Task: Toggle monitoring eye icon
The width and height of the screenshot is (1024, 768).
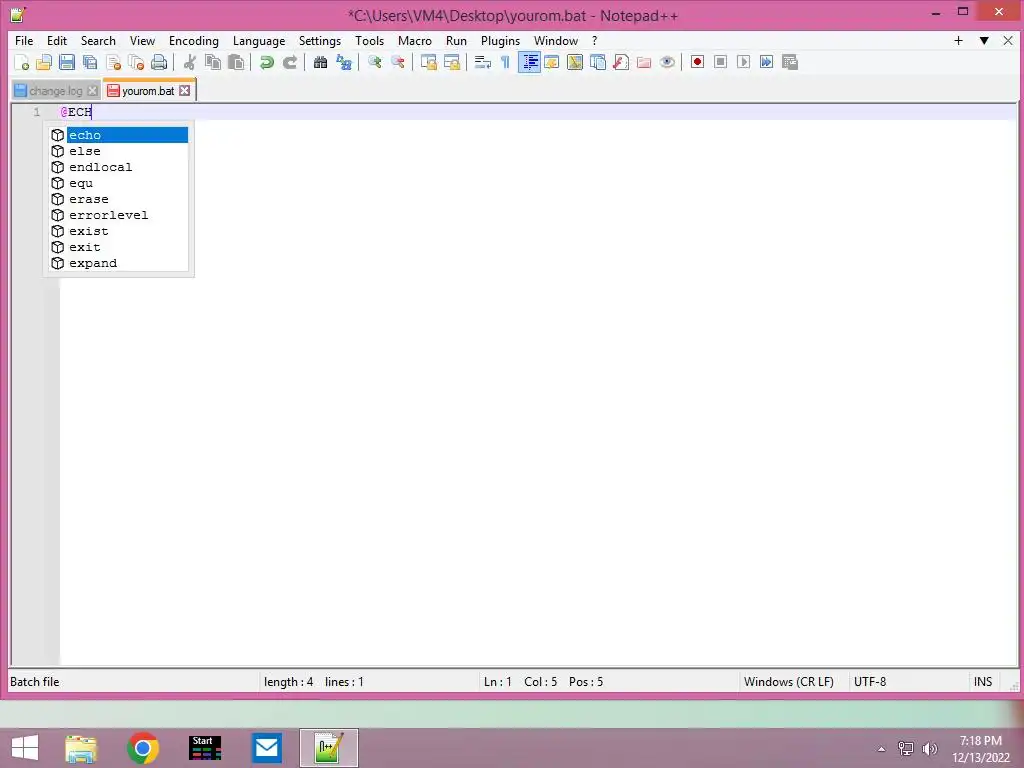Action: (667, 62)
